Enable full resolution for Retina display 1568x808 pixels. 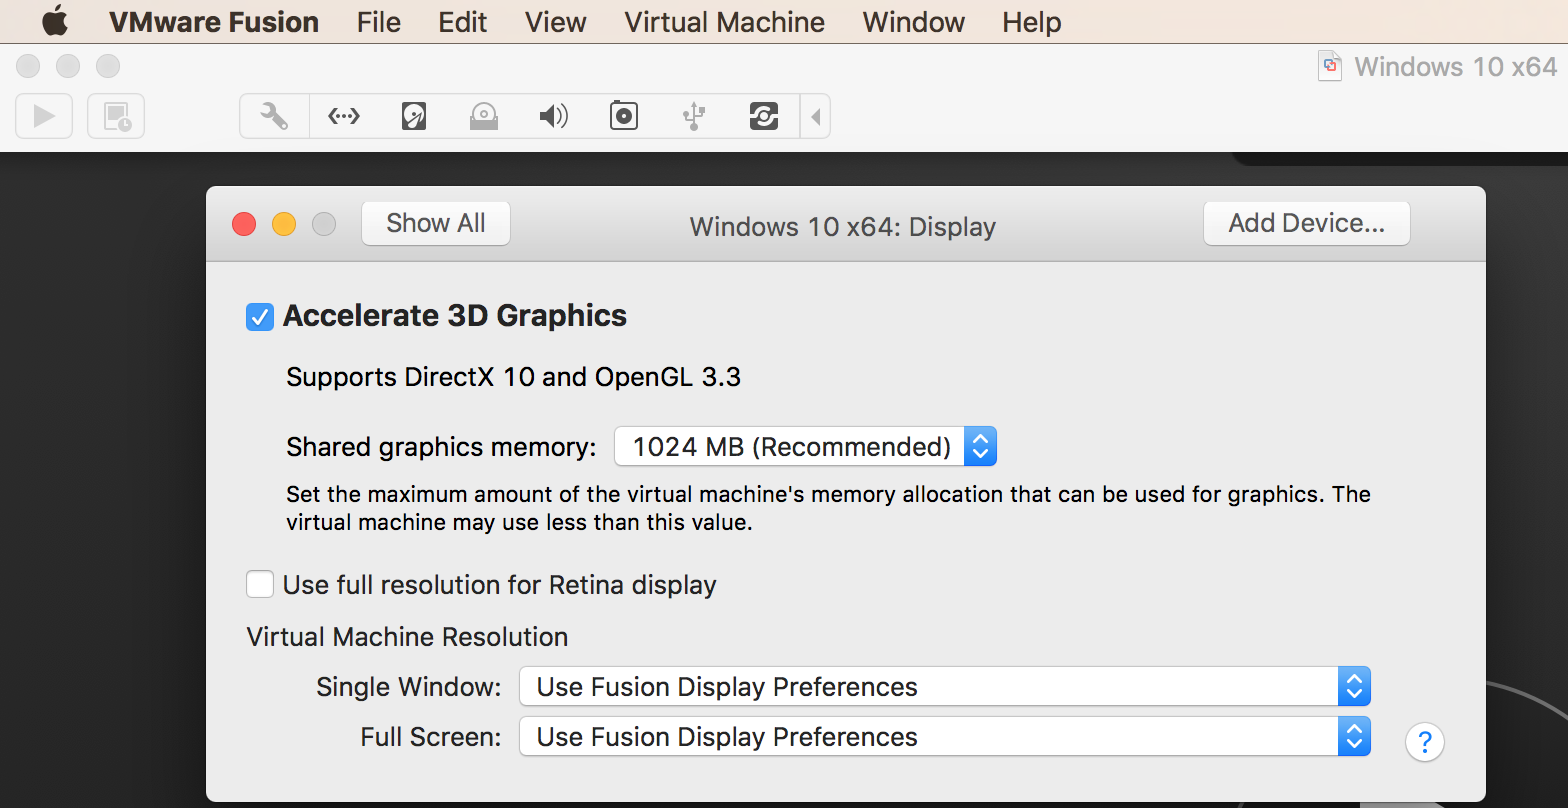(260, 584)
